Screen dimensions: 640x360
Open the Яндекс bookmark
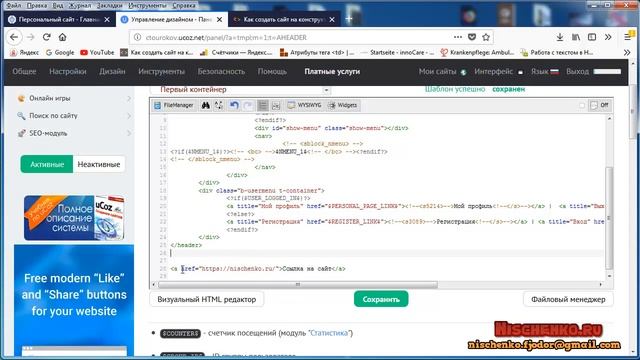[25, 53]
